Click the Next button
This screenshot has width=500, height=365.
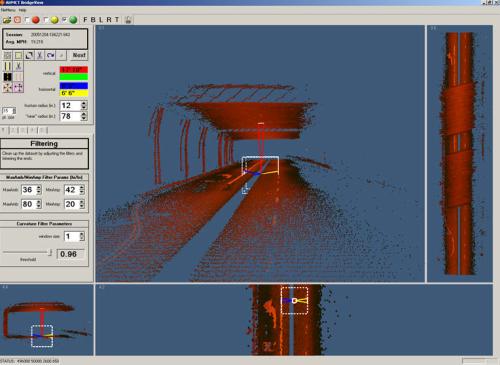[x=79, y=55]
